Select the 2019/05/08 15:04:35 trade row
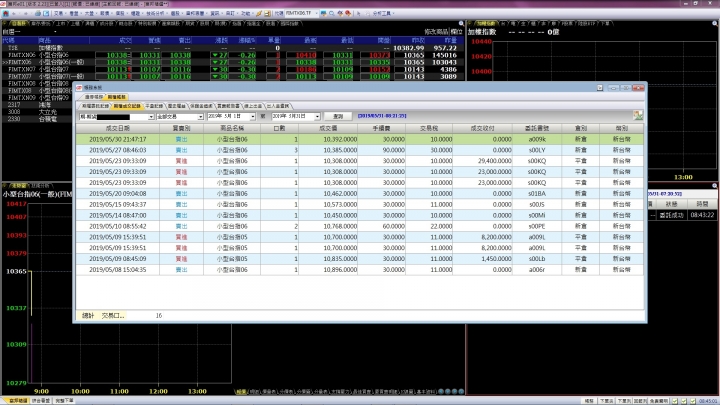Viewport: 720px width, 405px height. click(360, 270)
